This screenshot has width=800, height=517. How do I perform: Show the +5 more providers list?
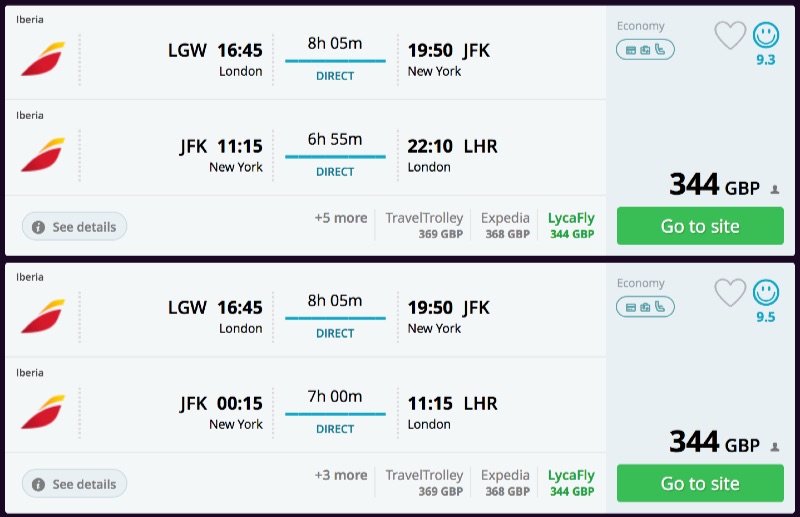click(340, 218)
